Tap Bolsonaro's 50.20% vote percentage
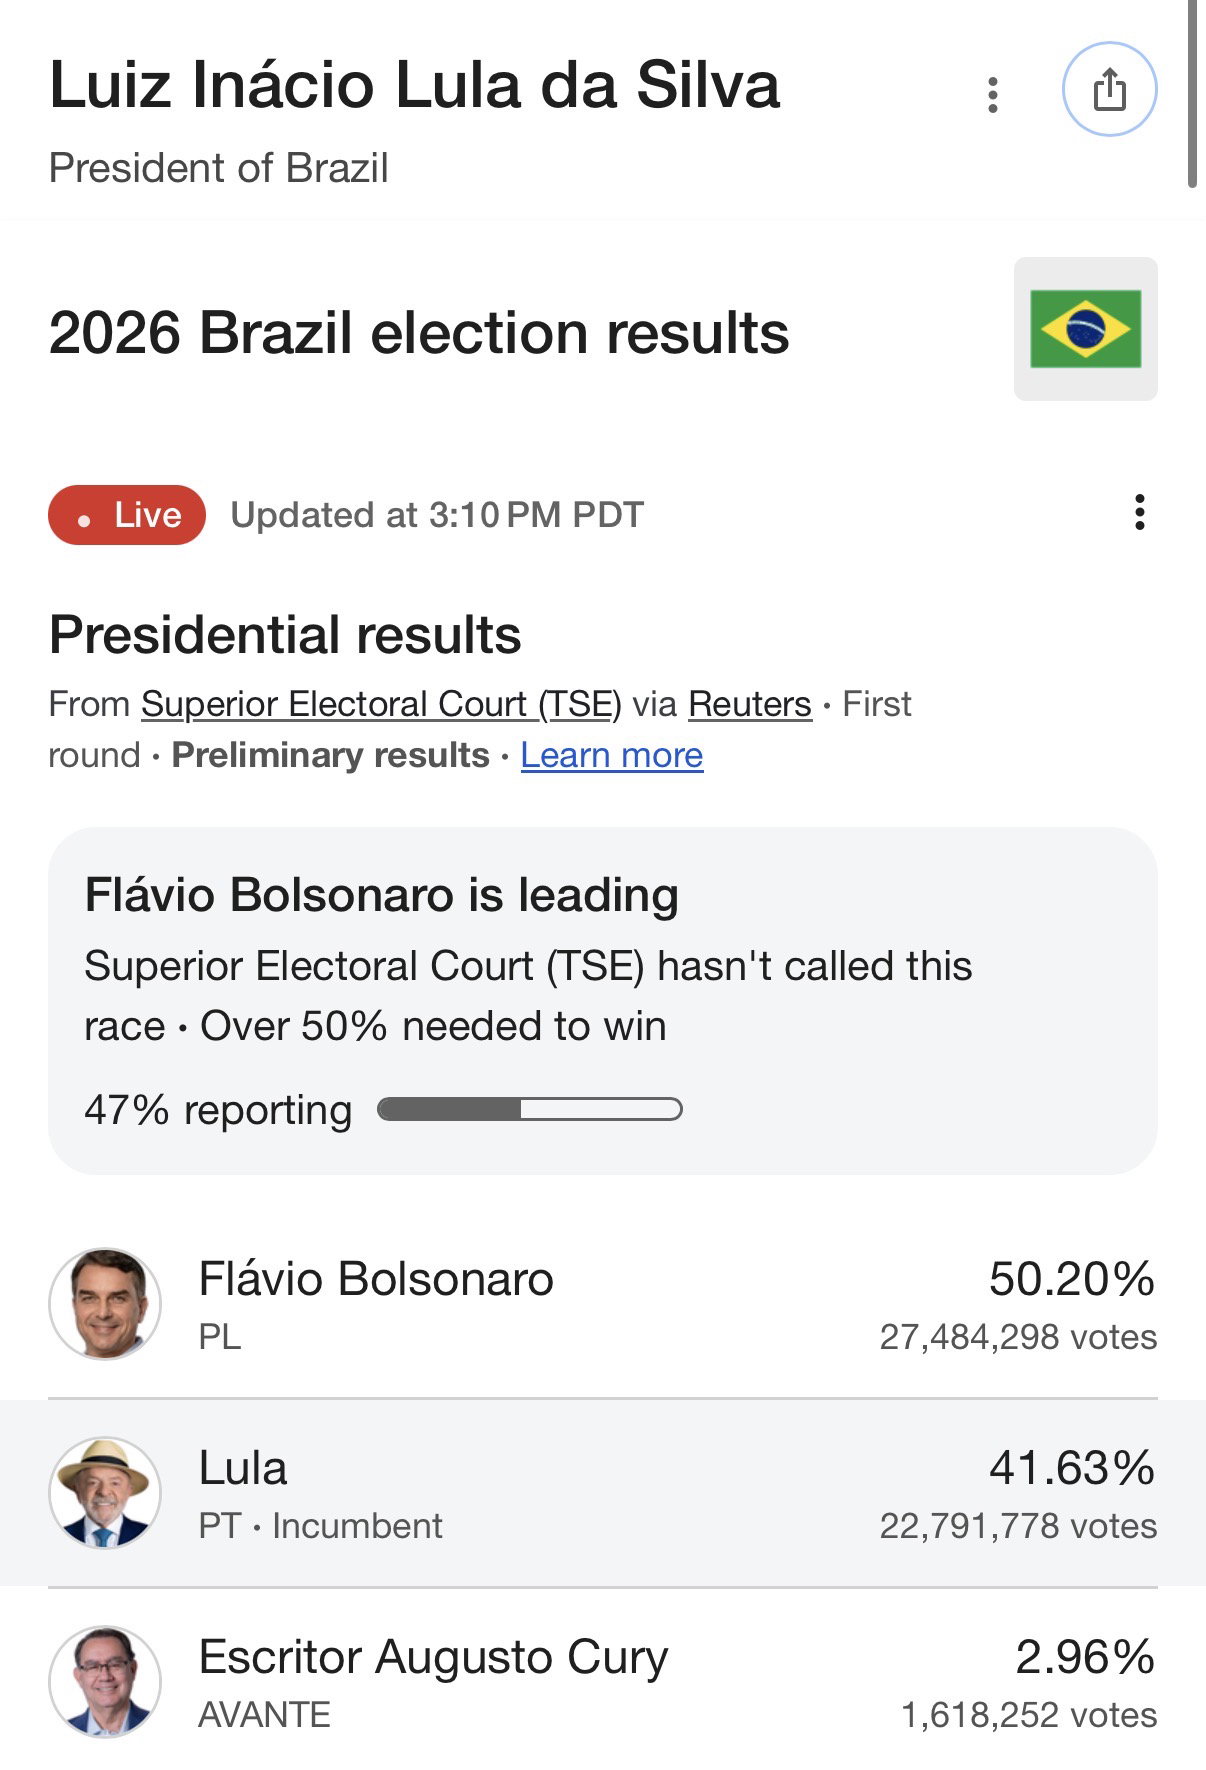The height and width of the screenshot is (1770, 1206). 1072,1279
